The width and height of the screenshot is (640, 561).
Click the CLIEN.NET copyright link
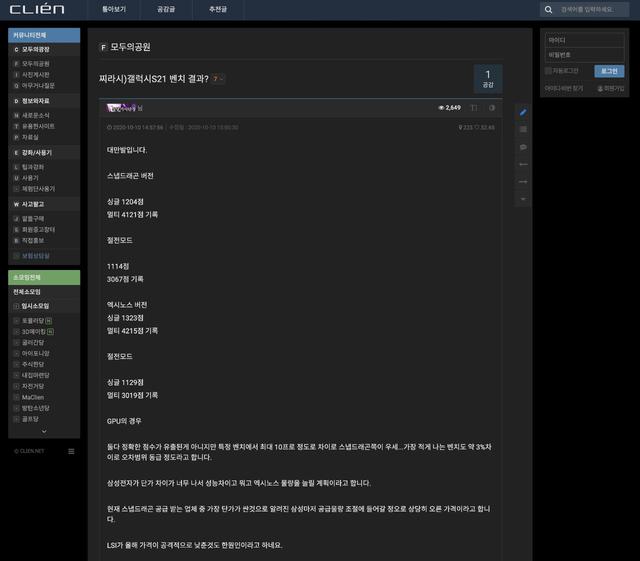click(29, 451)
